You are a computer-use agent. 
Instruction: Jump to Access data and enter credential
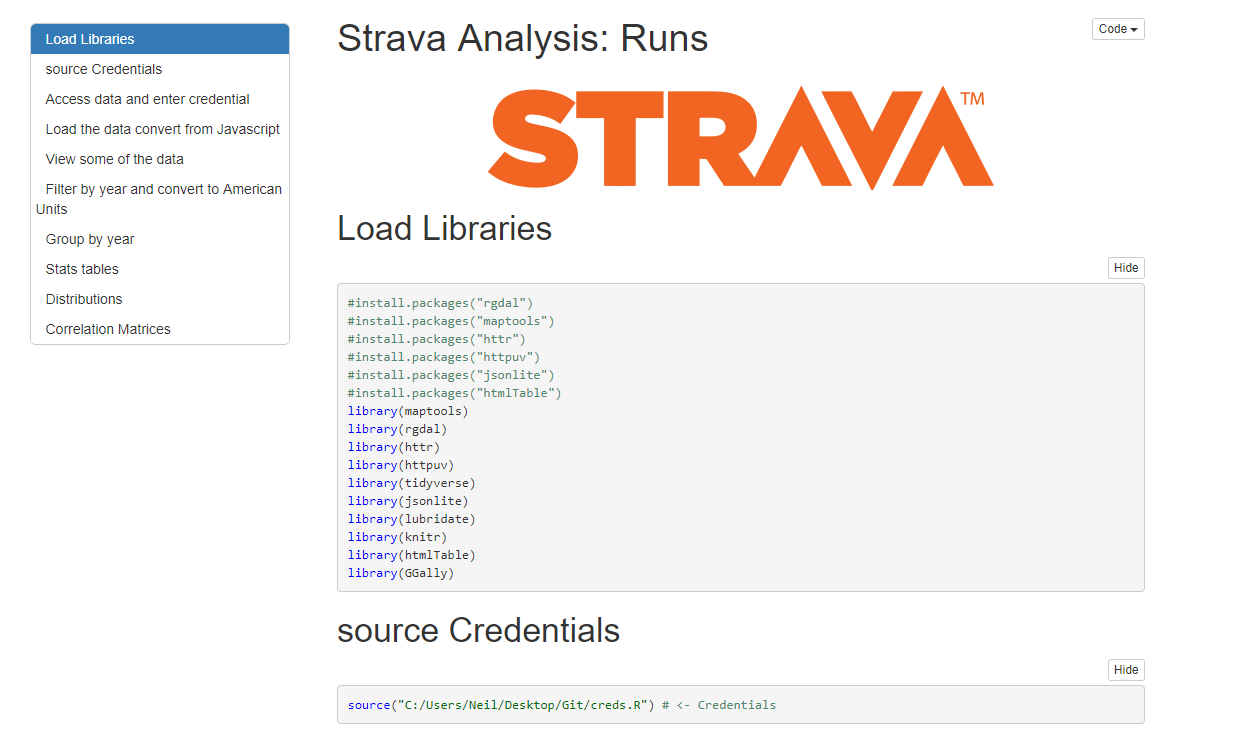click(160, 99)
